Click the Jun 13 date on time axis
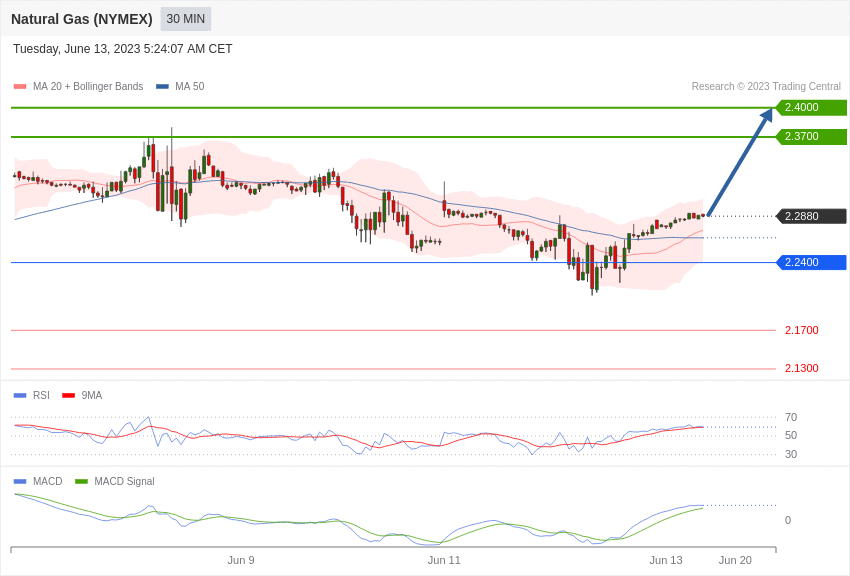This screenshot has height=576, width=850. 666,560
